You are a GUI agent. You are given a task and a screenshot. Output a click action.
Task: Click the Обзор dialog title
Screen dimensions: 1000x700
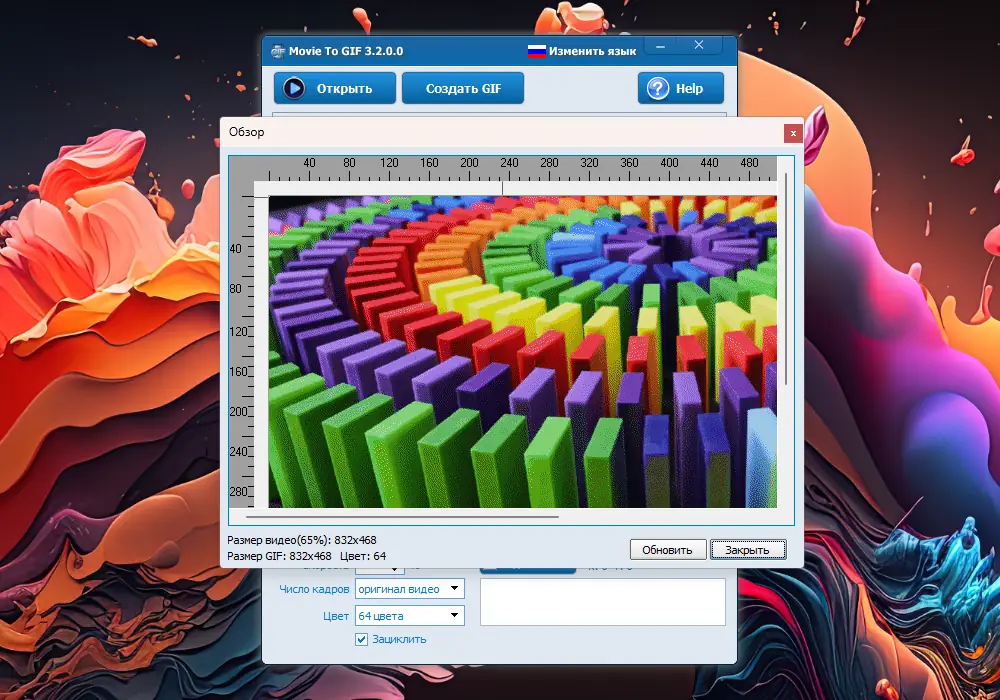tap(247, 132)
